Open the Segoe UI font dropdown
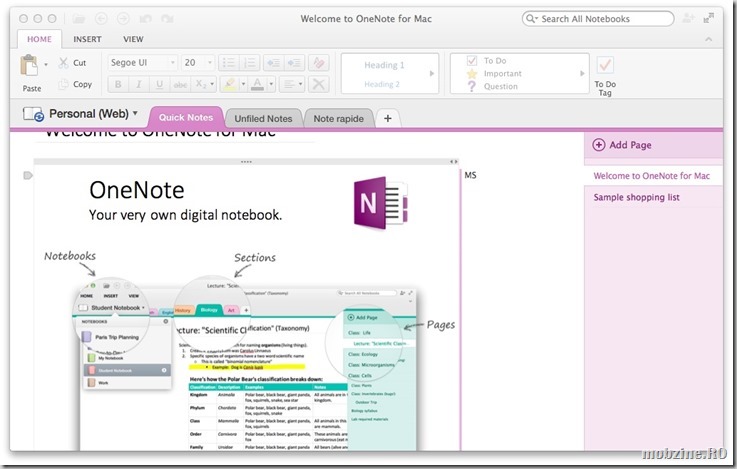The width and height of the screenshot is (737, 469). tap(141, 63)
